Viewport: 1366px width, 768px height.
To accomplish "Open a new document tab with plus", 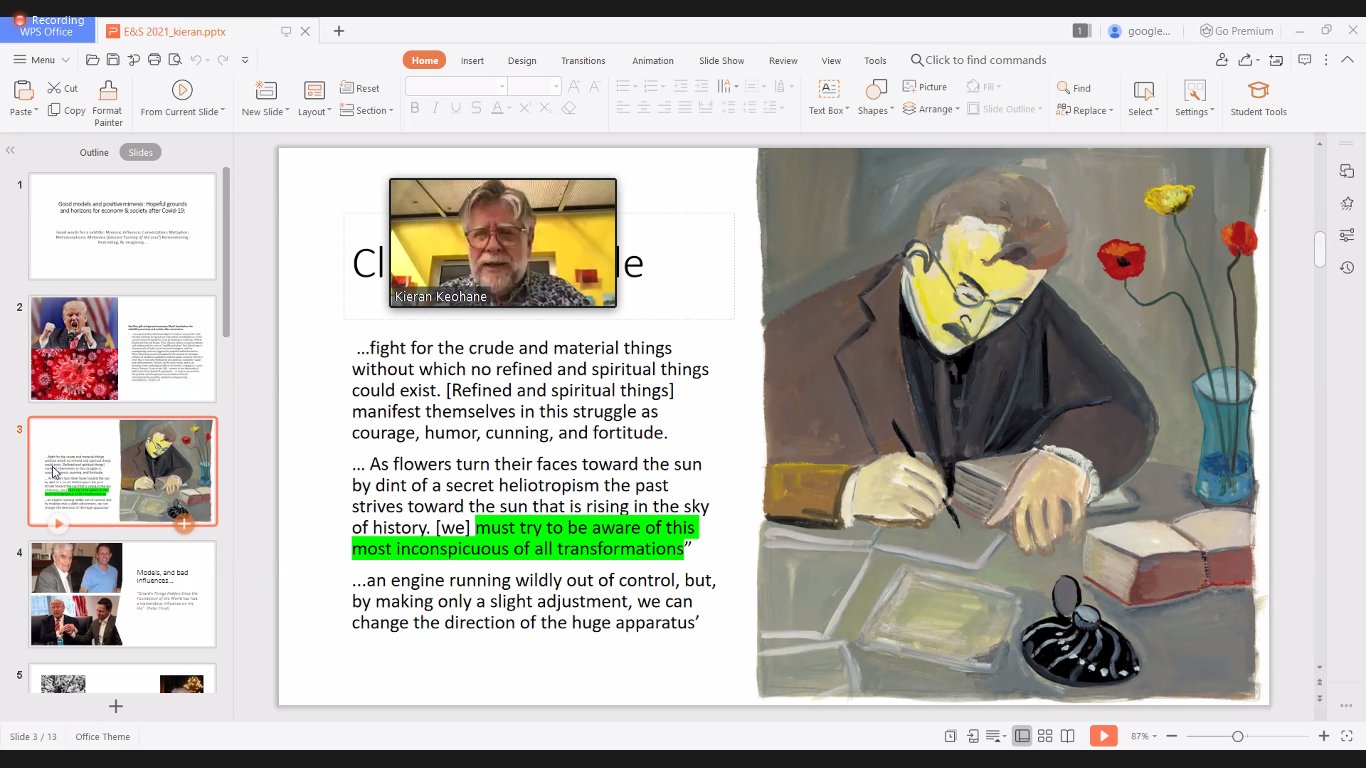I will point(339,31).
